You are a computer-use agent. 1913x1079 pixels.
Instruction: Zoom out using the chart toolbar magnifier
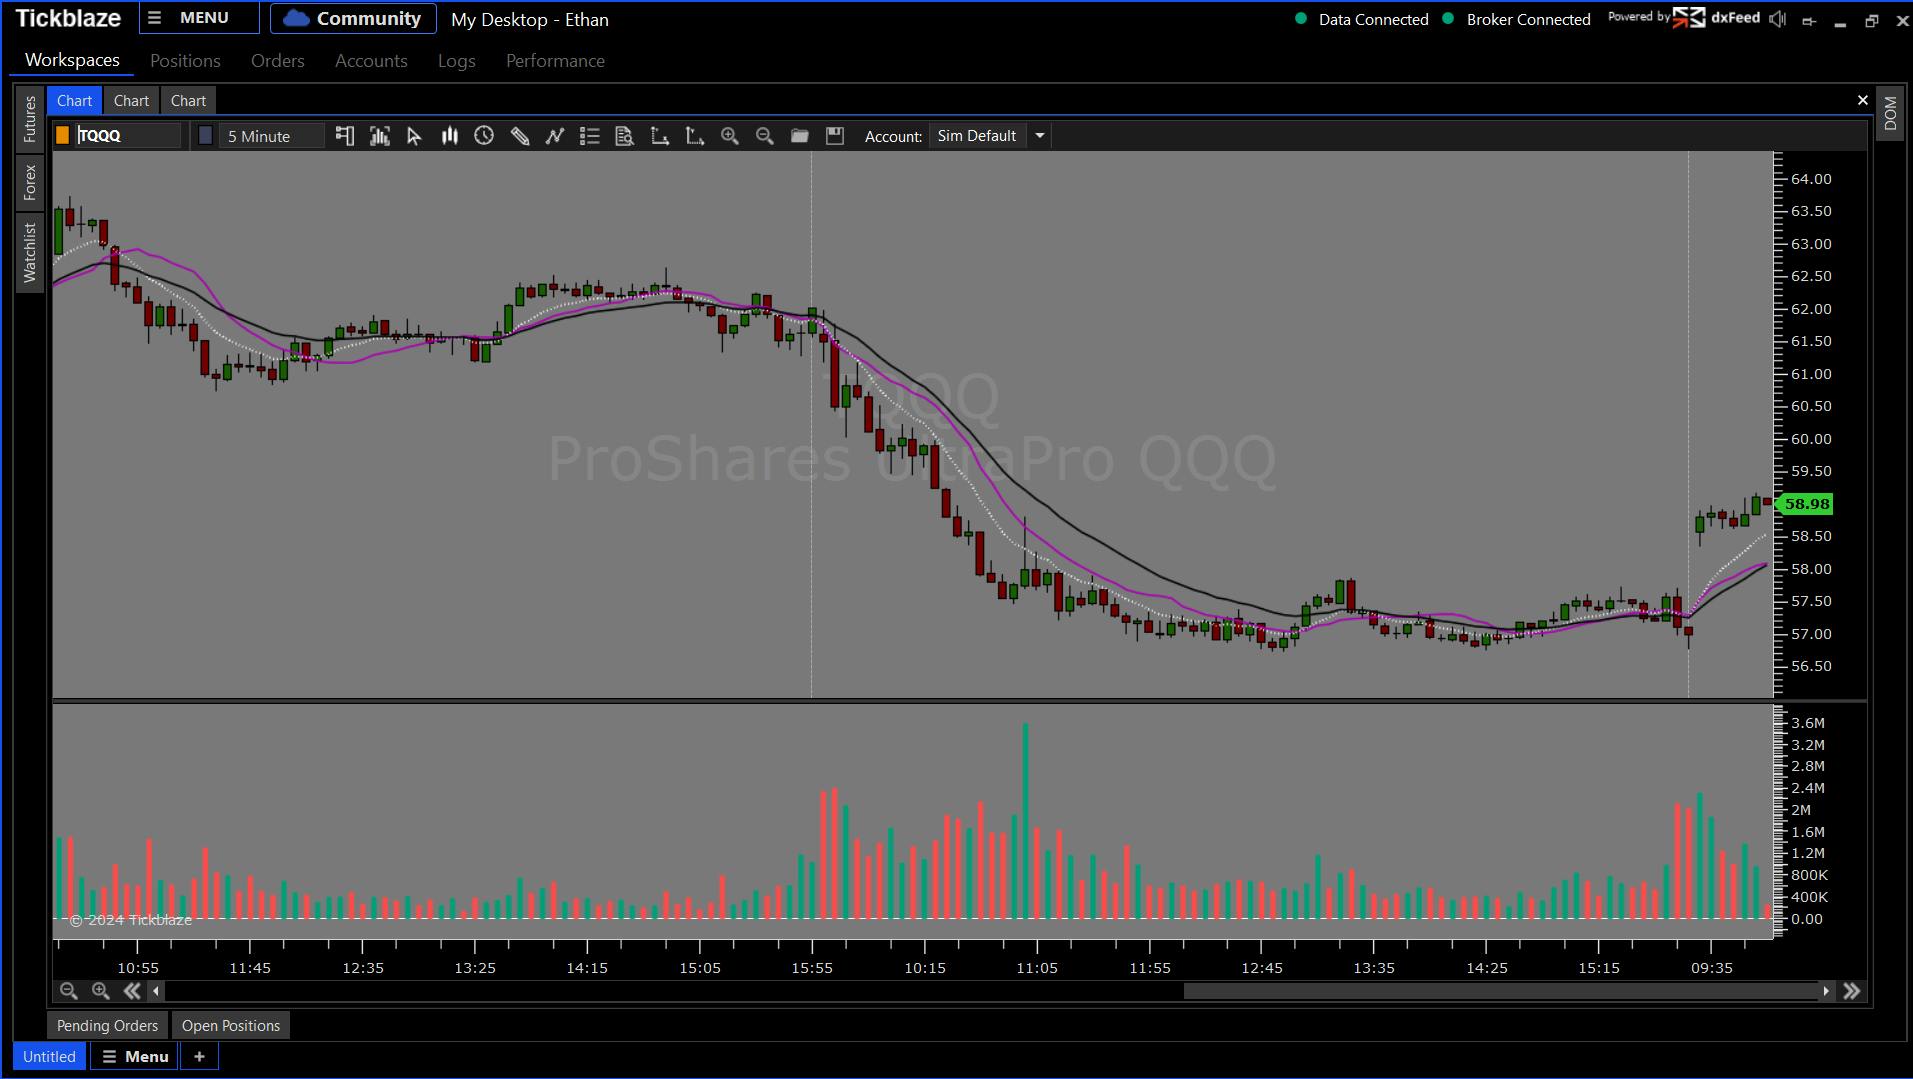click(x=765, y=136)
